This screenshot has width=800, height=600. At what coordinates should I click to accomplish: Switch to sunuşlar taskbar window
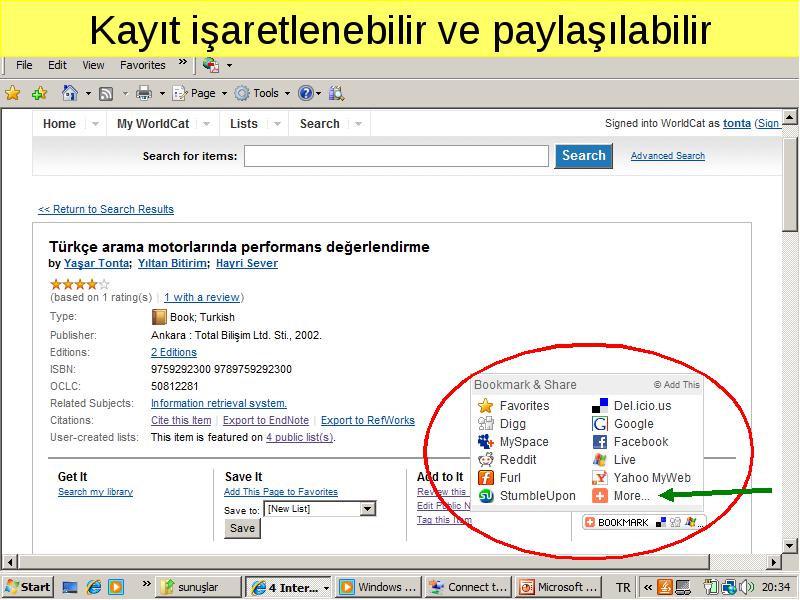point(197,587)
